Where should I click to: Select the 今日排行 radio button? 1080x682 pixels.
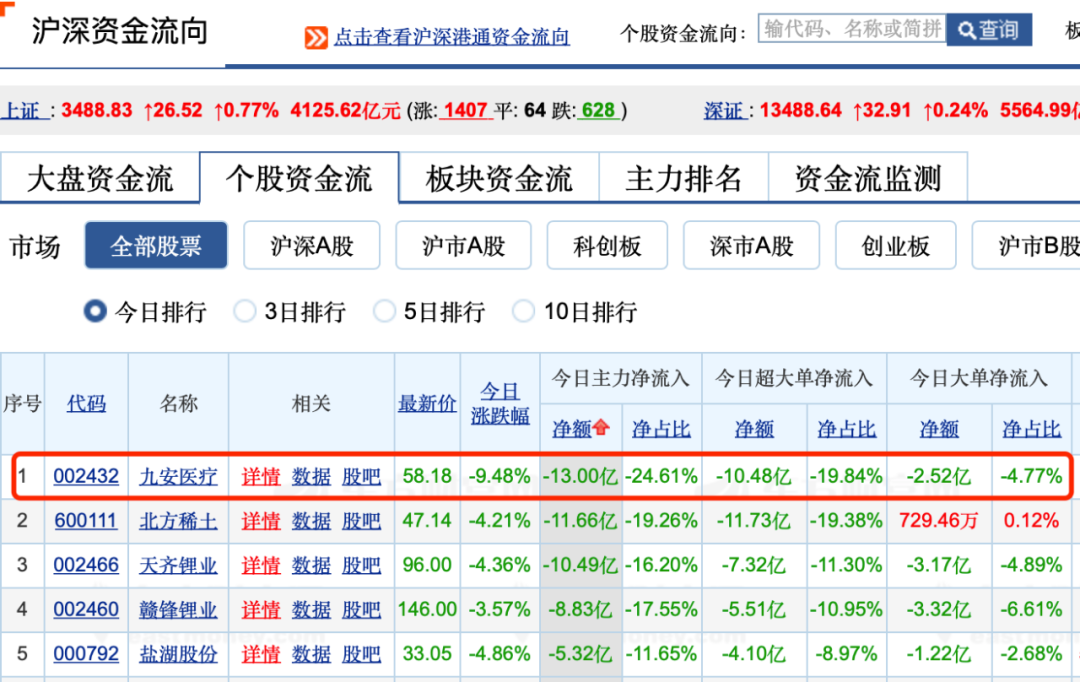[x=95, y=311]
